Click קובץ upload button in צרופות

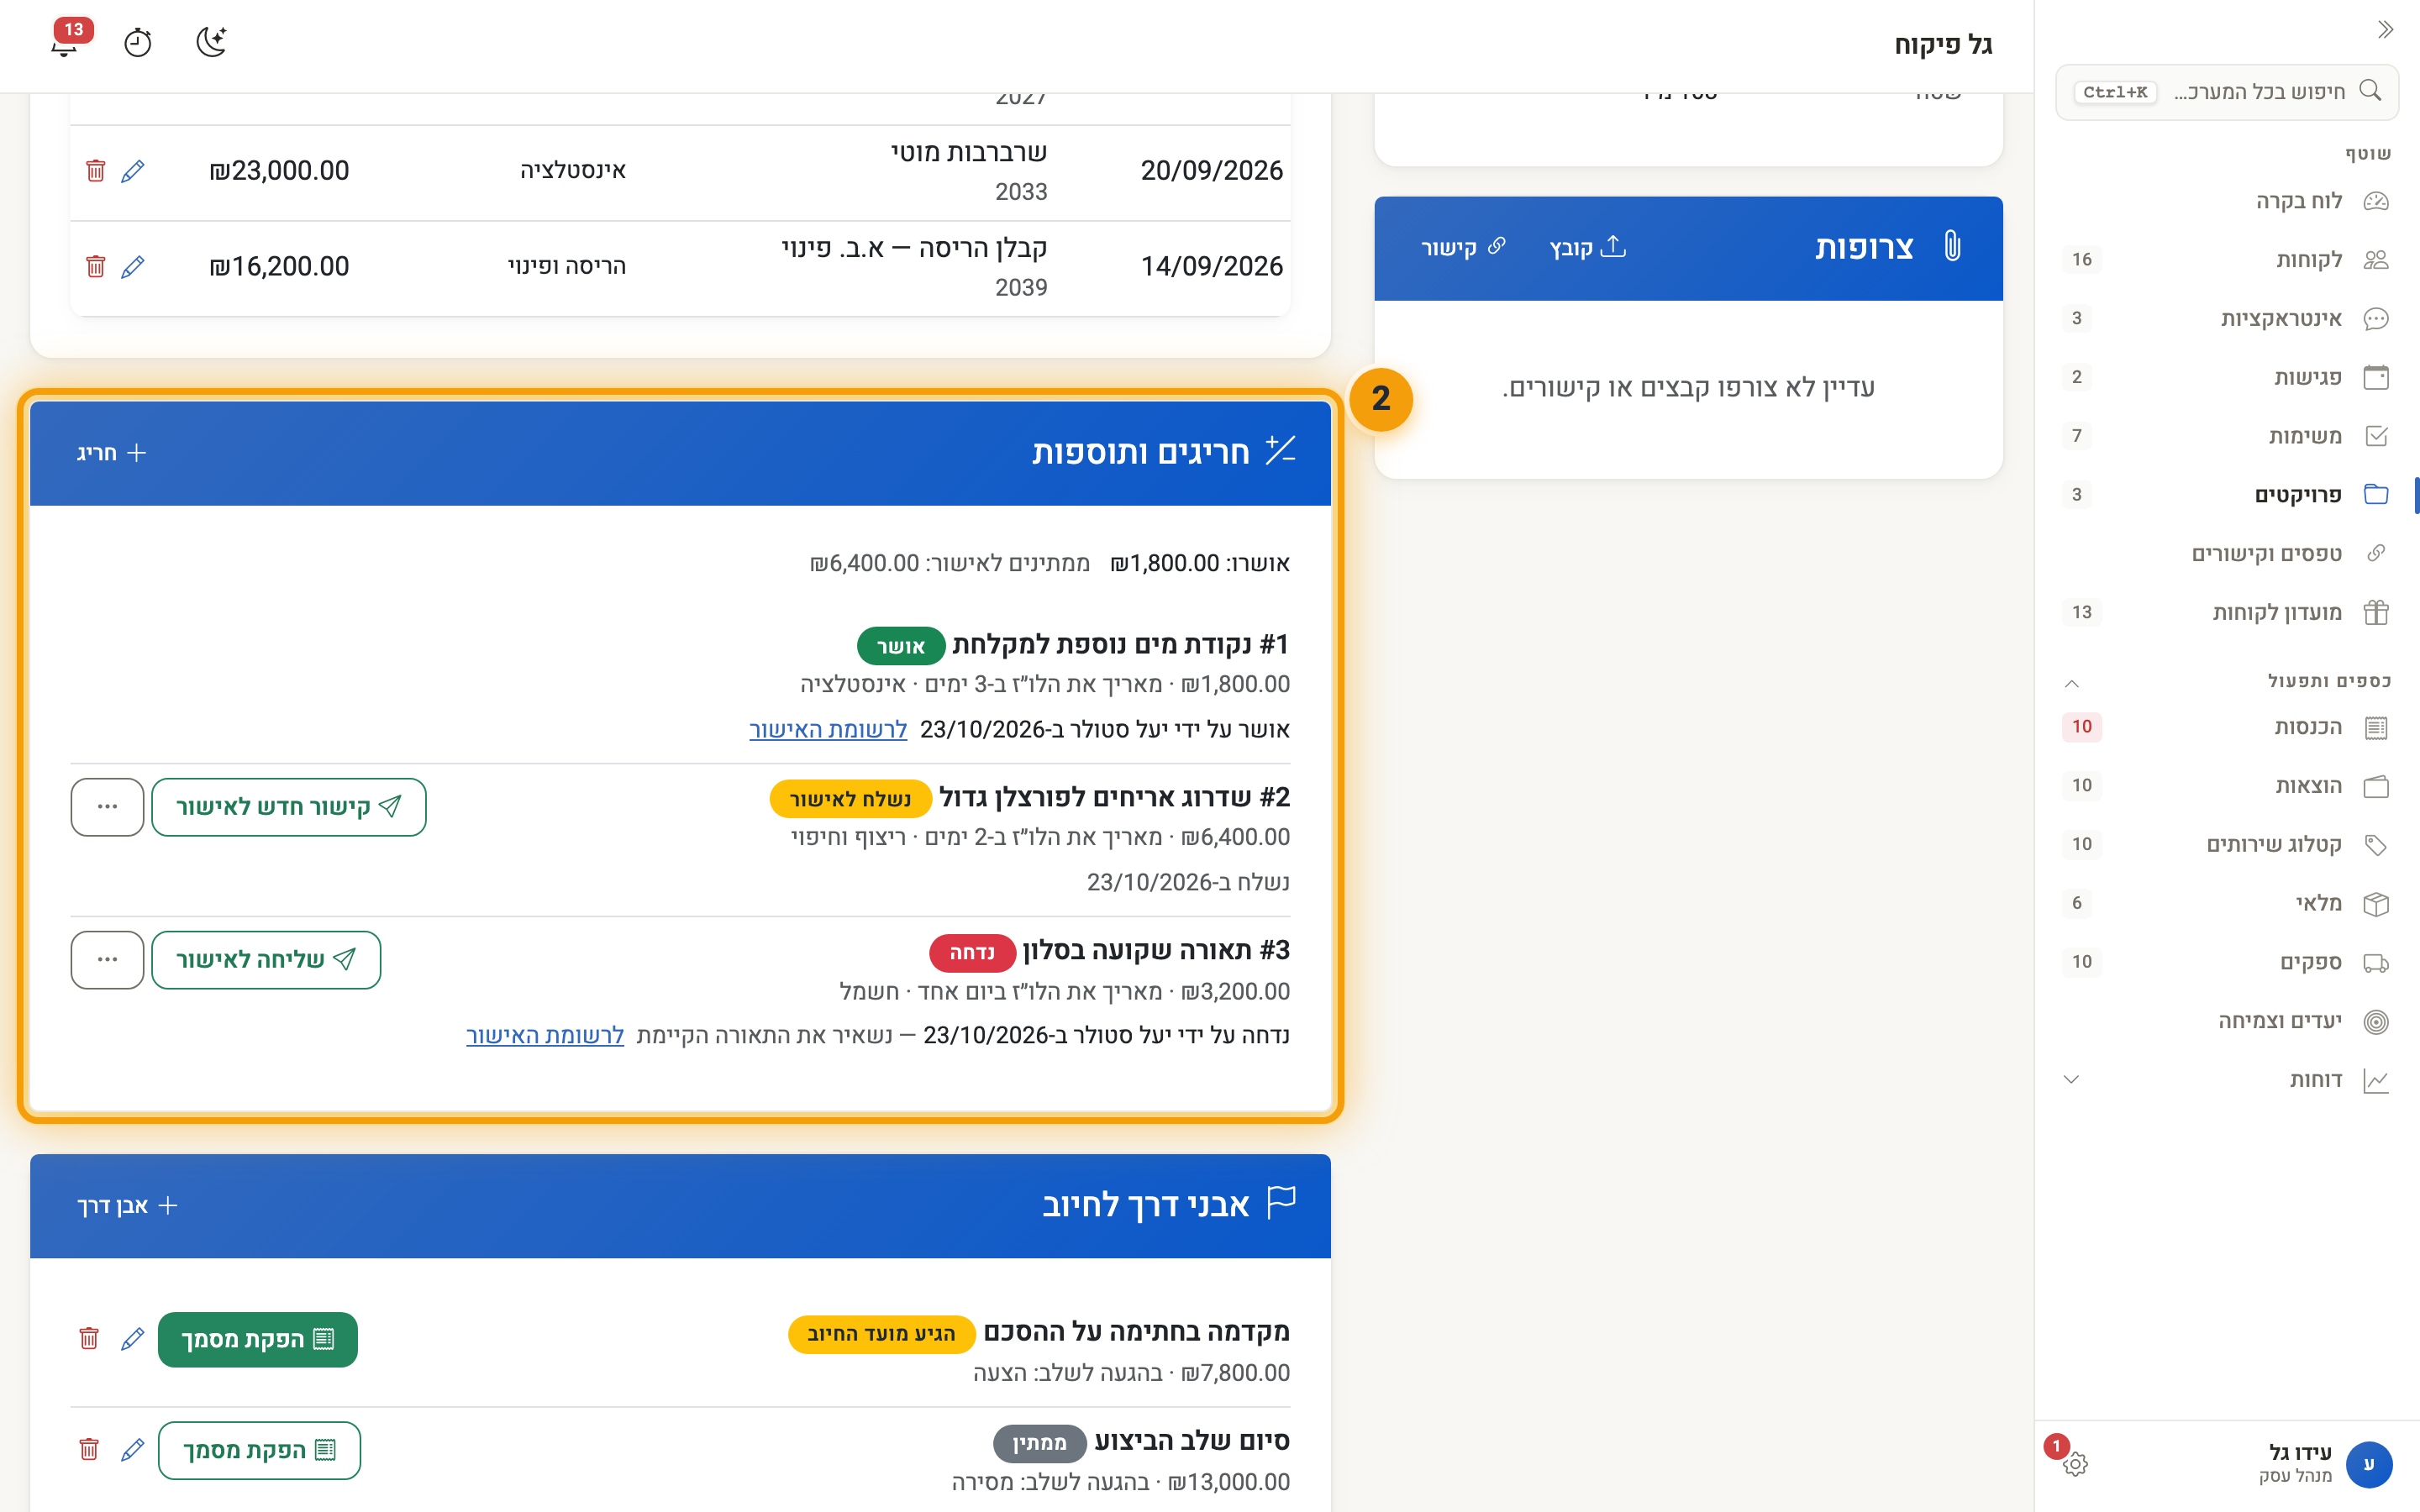[1588, 248]
